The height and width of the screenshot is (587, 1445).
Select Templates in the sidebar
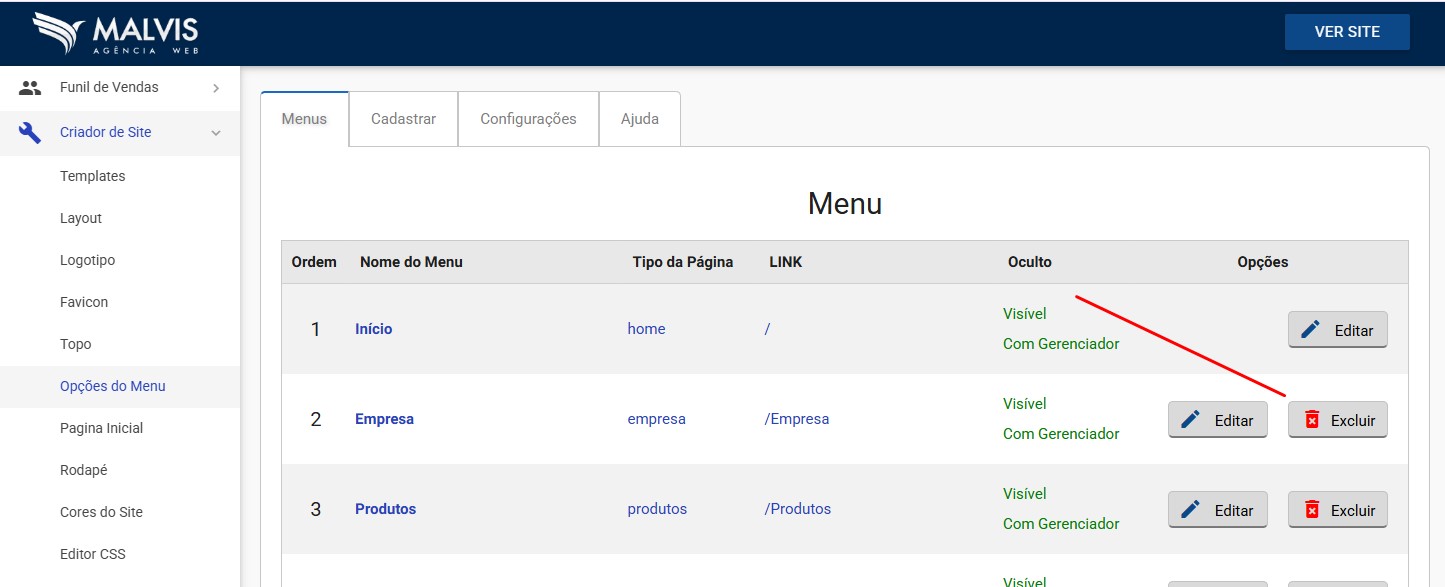(x=93, y=176)
